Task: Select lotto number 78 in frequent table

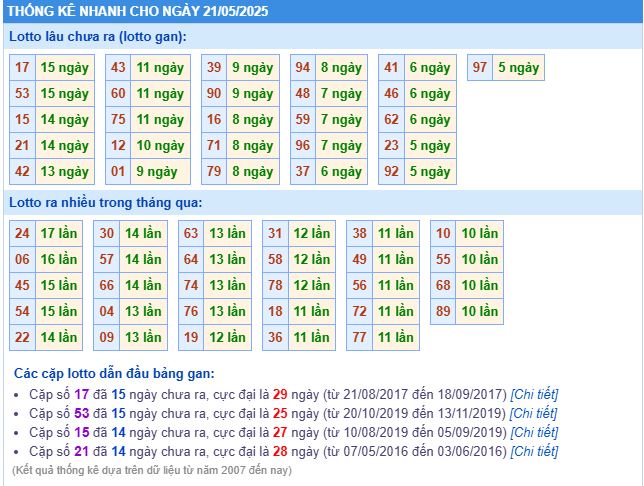Action: 275,285
